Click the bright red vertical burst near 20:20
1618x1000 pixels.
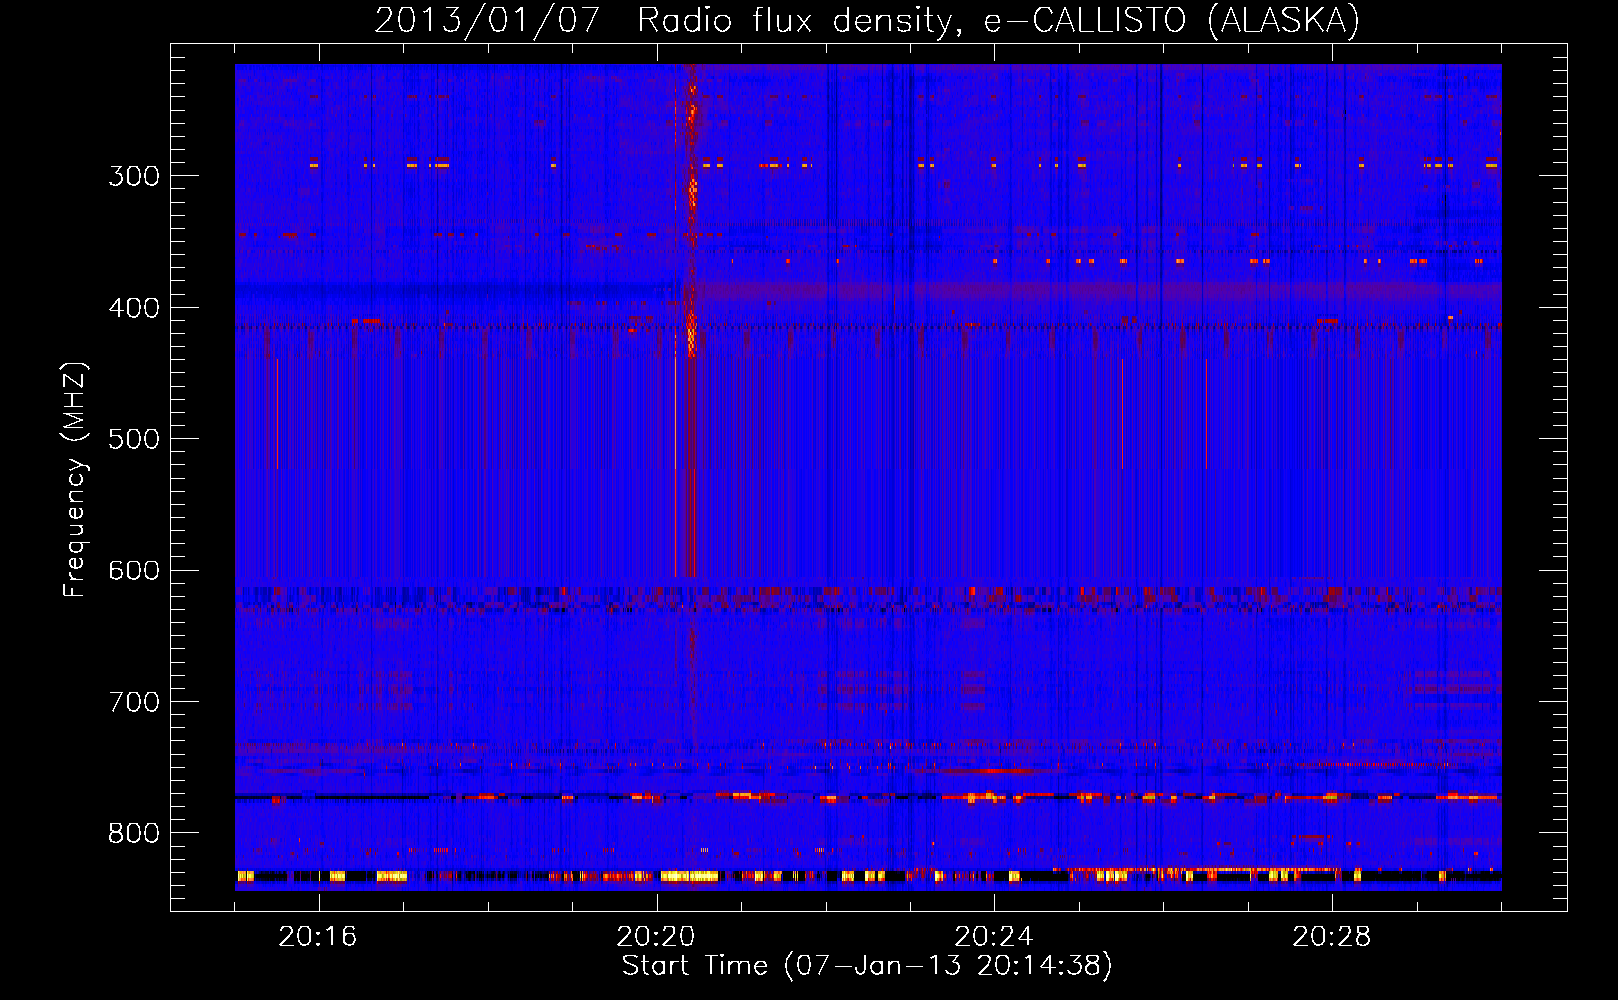[691, 320]
